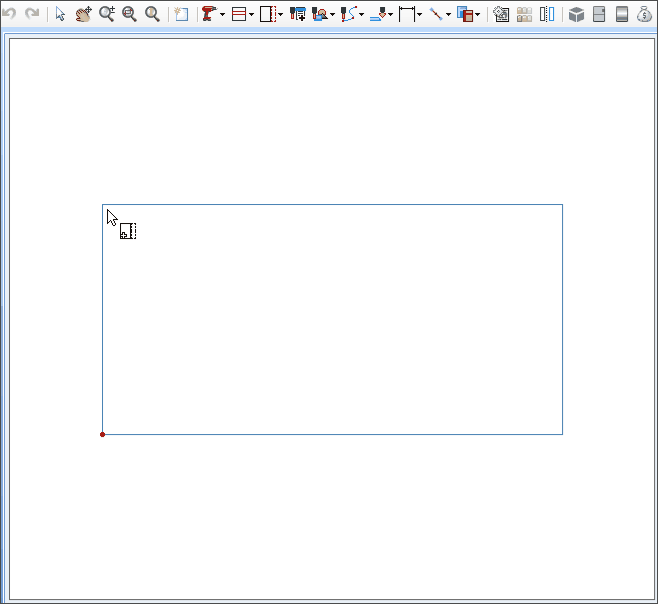
Task: Click the overlapping blue and red windows icon
Action: click(465, 14)
